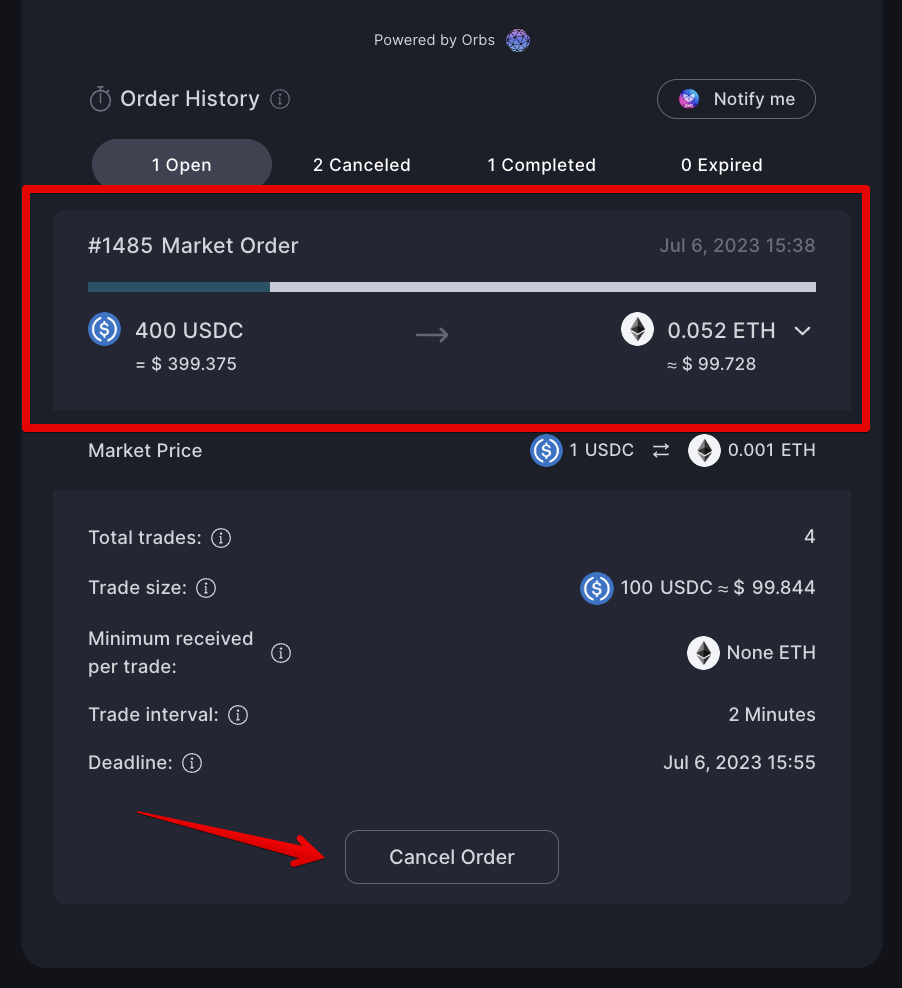Screen dimensions: 902x988
Task: Click the info icon beside Deadline
Action: 191,763
